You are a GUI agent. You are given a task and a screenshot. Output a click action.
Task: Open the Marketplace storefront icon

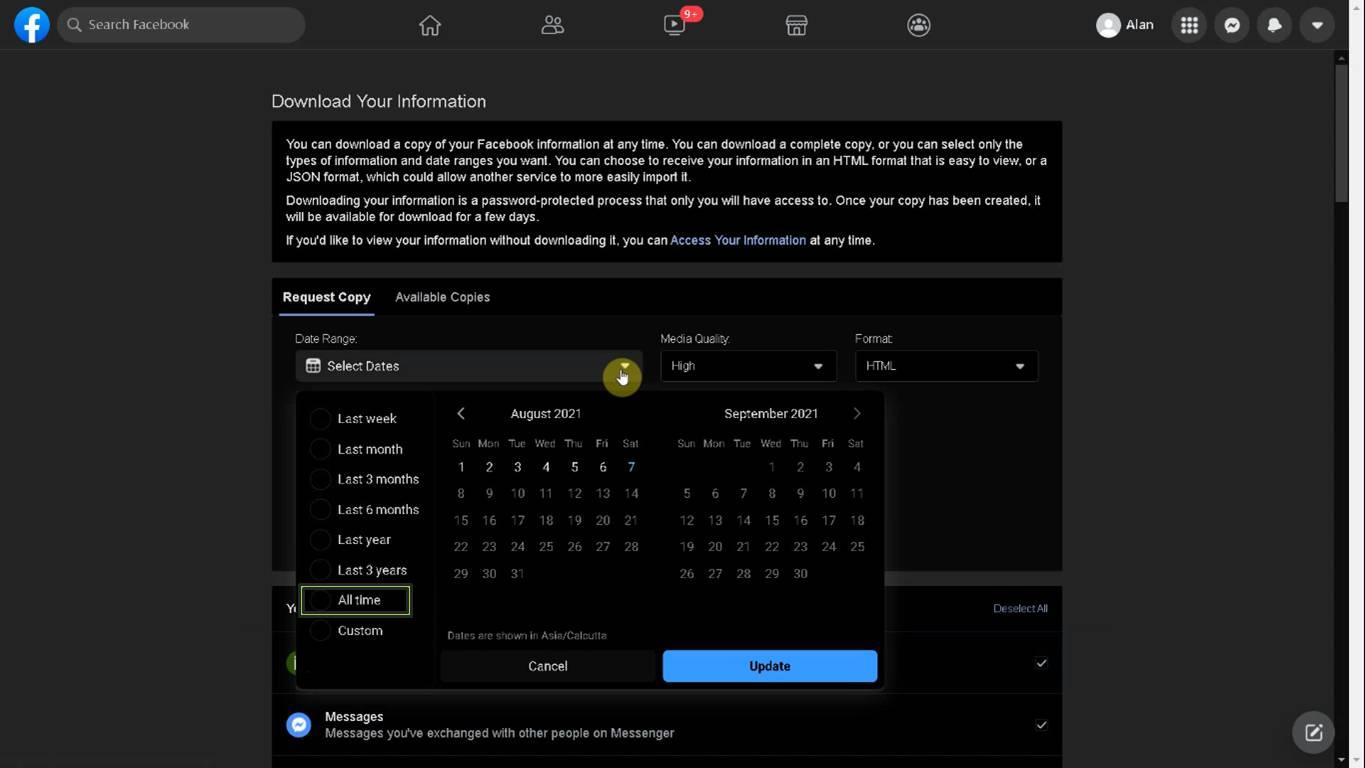[x=796, y=25]
